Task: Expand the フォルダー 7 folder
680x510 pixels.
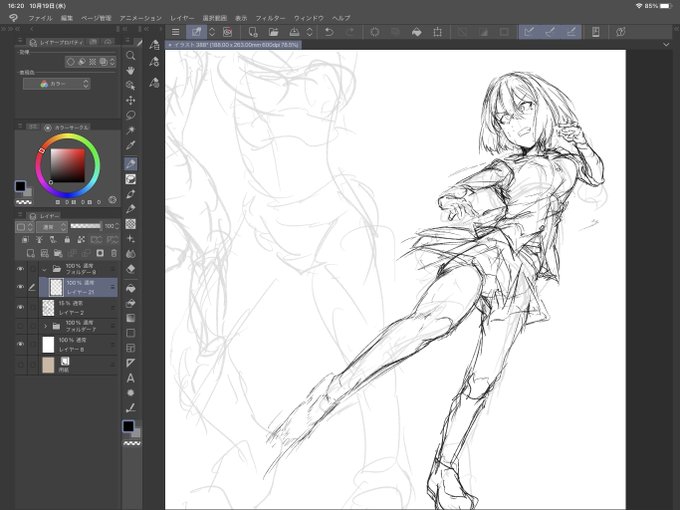Action: [45, 326]
